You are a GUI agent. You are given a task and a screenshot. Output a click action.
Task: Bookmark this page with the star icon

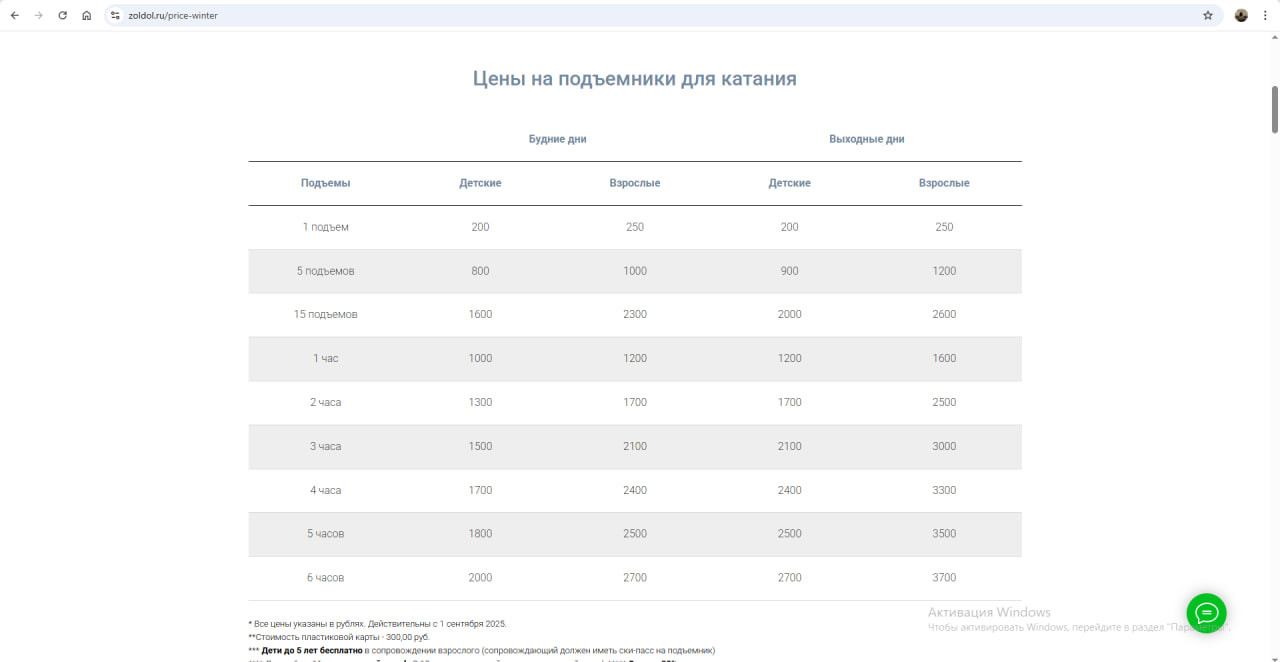tap(1208, 16)
